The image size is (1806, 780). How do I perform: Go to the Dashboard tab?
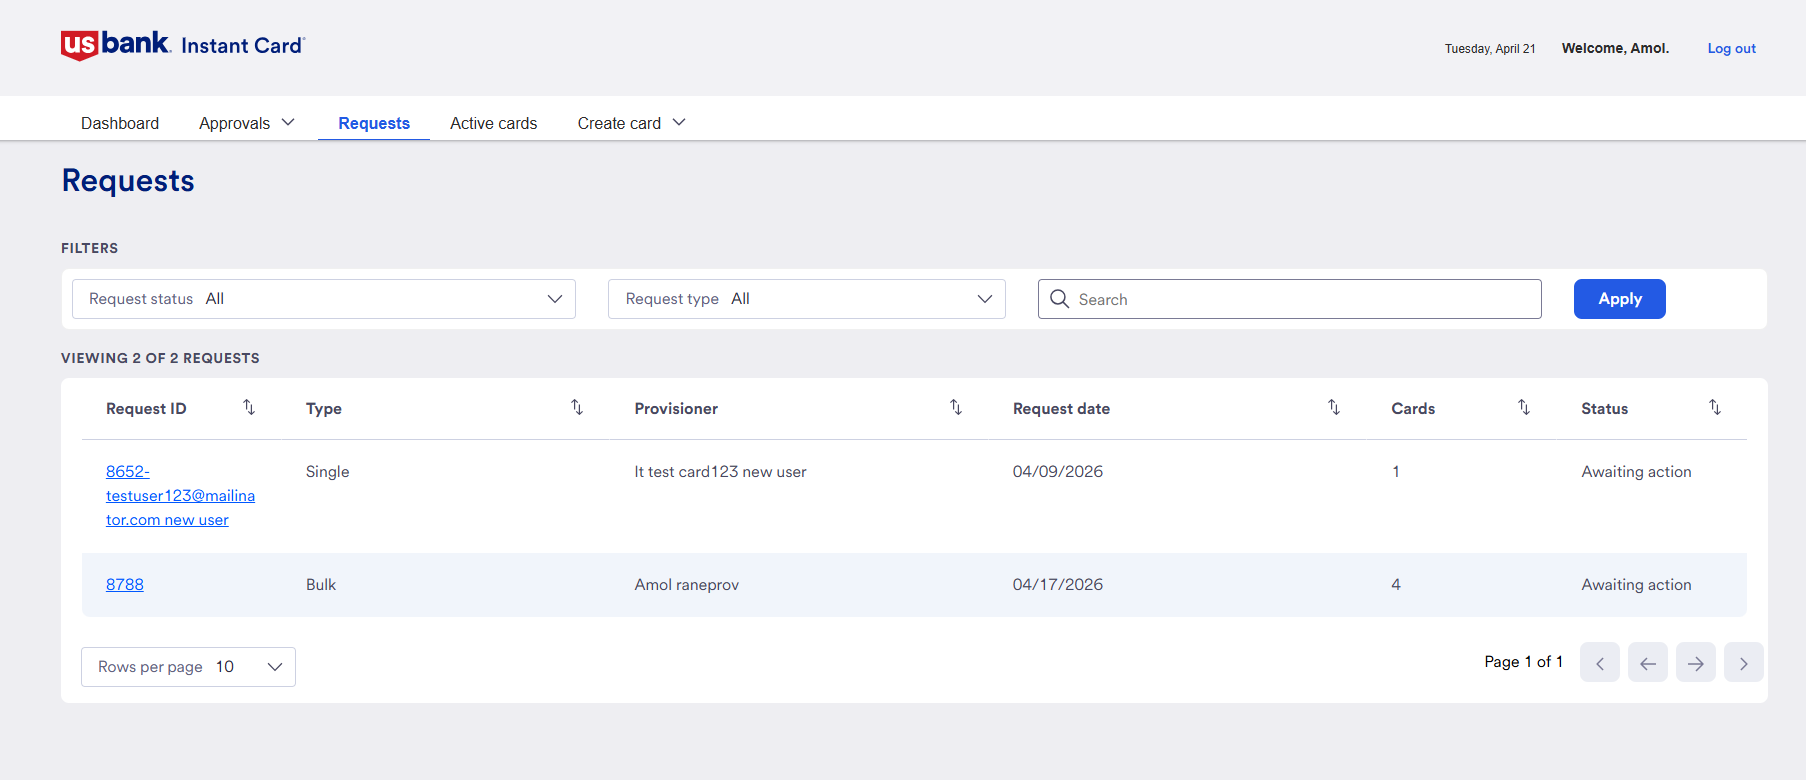tap(120, 123)
